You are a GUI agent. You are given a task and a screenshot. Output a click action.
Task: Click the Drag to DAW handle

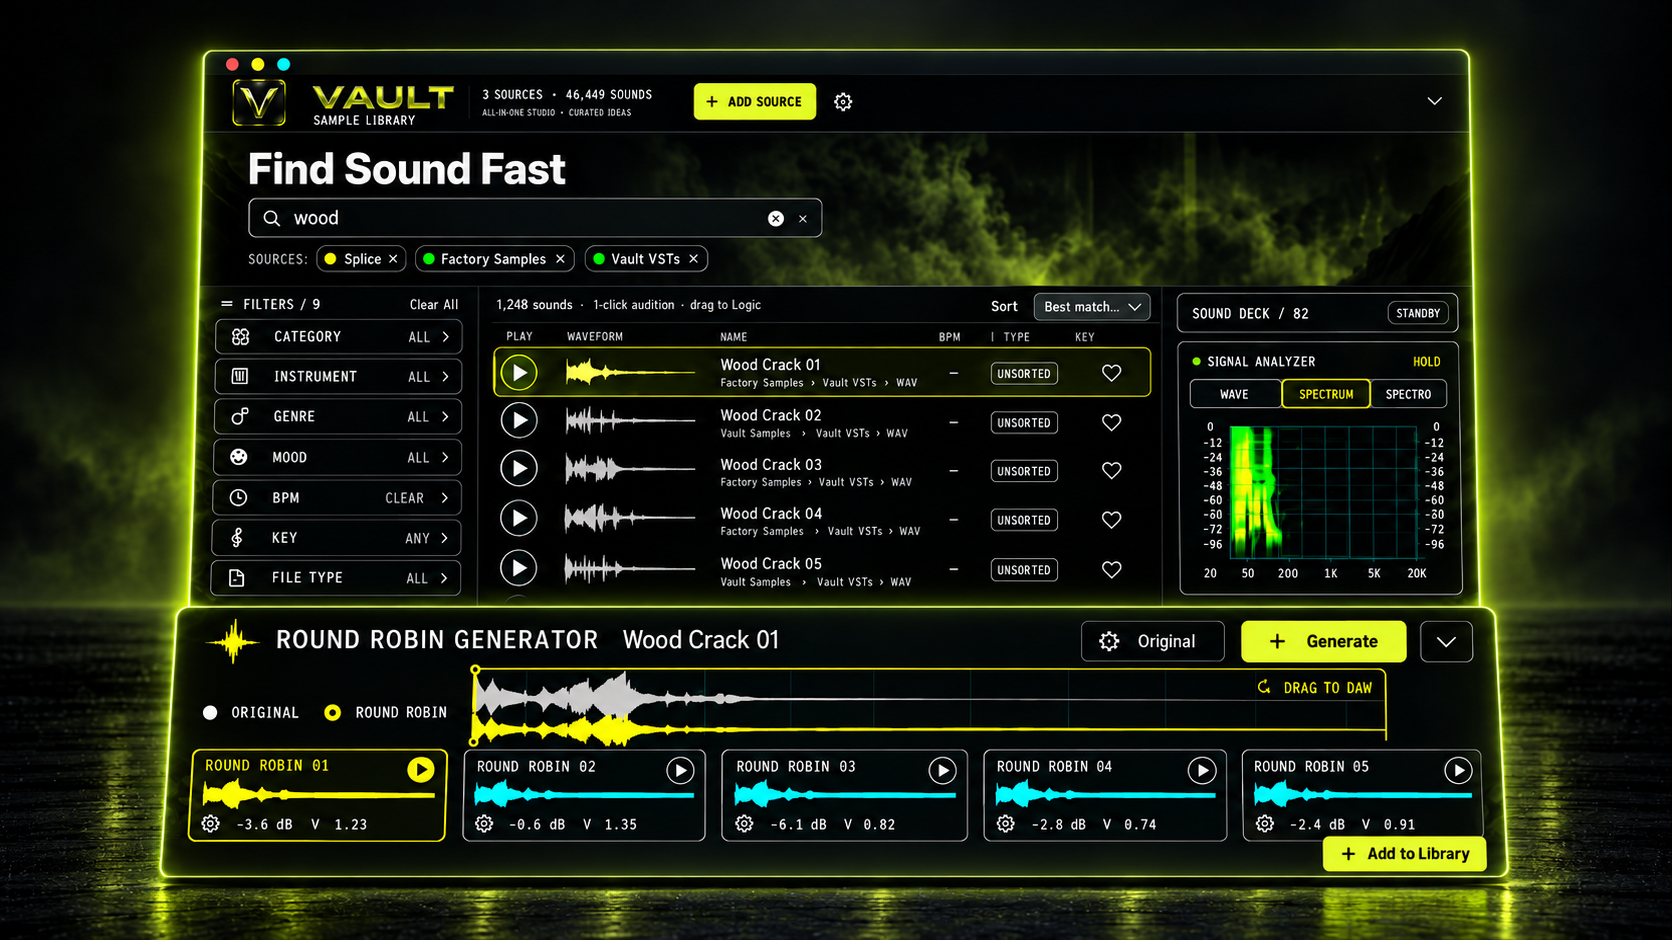1316,688
